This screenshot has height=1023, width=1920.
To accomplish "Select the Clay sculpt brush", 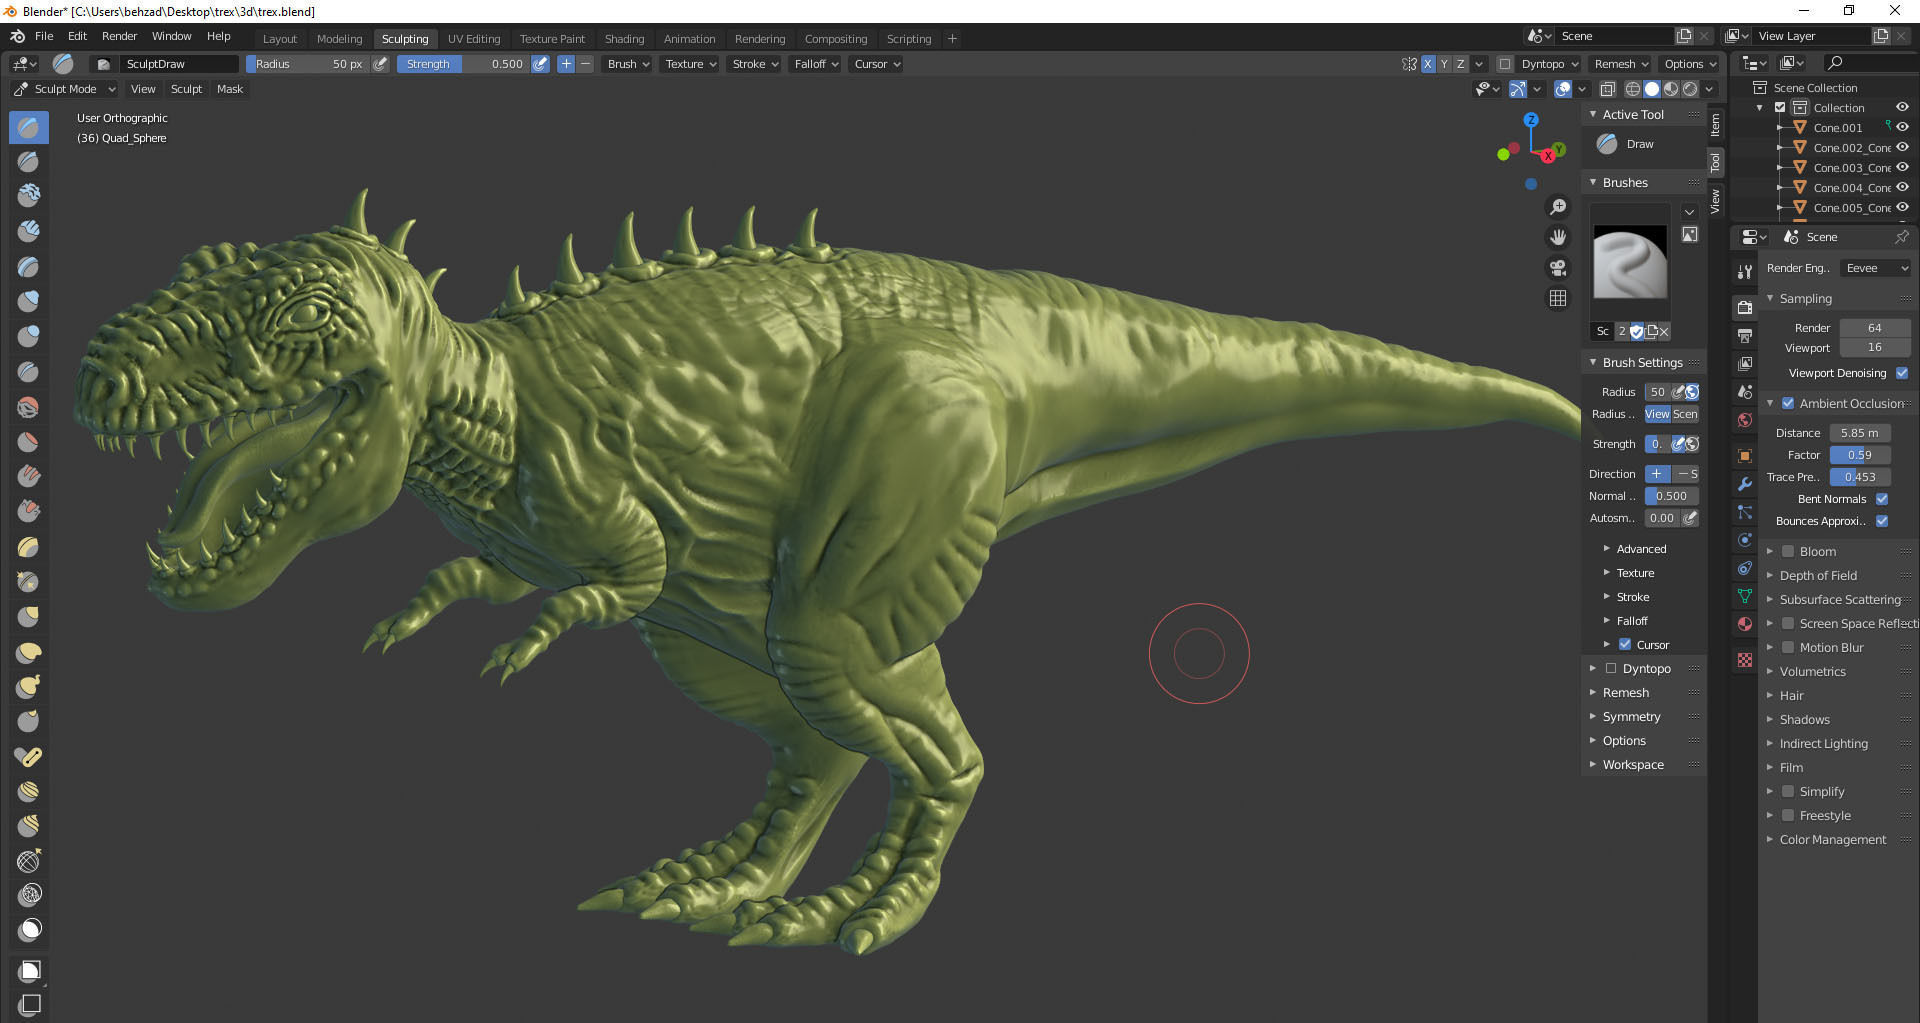I will pos(29,195).
